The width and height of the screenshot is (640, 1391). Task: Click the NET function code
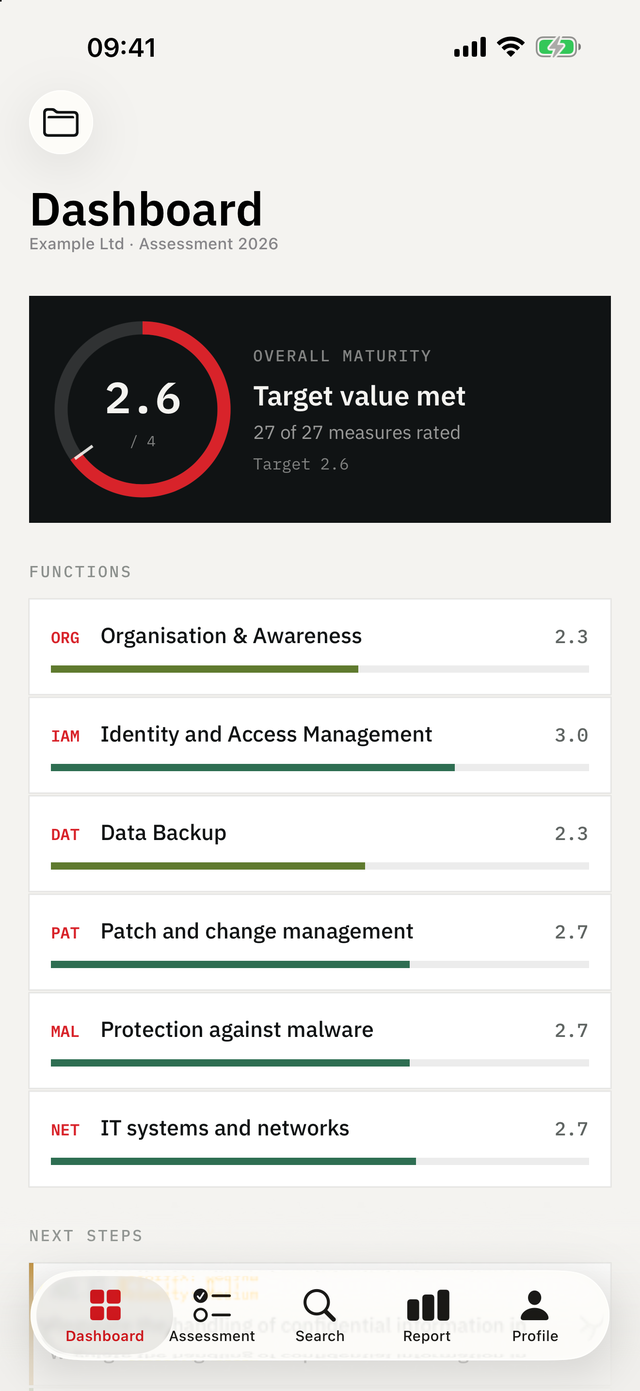[x=65, y=1130]
